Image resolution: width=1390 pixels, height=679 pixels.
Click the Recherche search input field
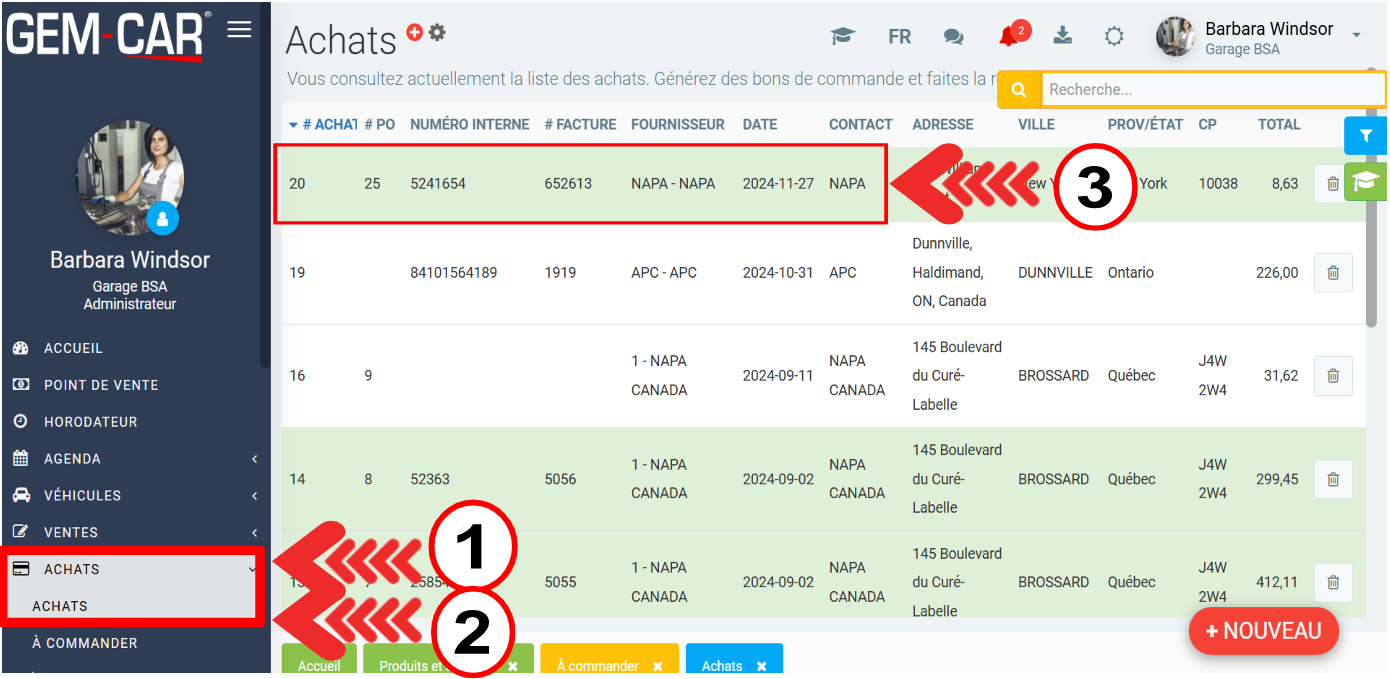click(1212, 90)
